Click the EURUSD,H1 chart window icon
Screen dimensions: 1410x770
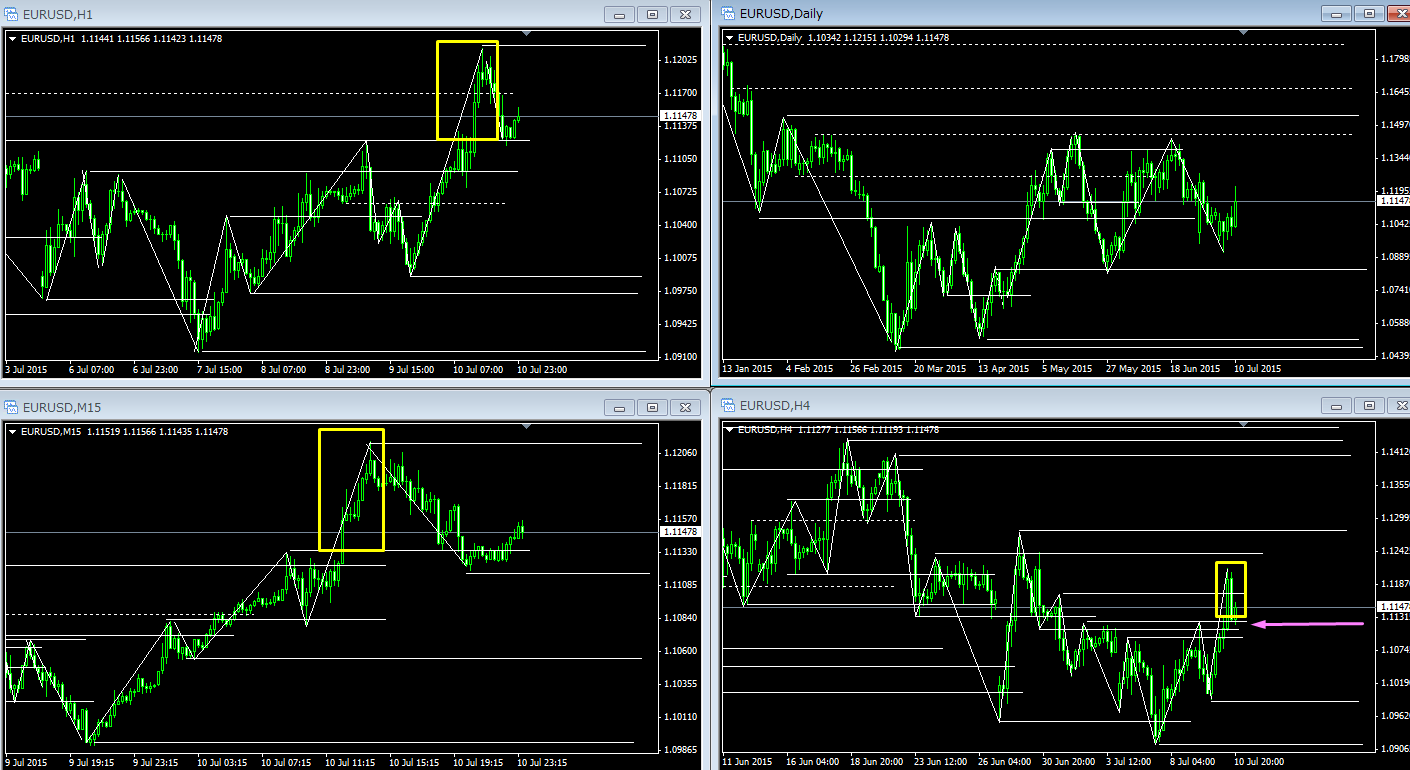[12, 14]
